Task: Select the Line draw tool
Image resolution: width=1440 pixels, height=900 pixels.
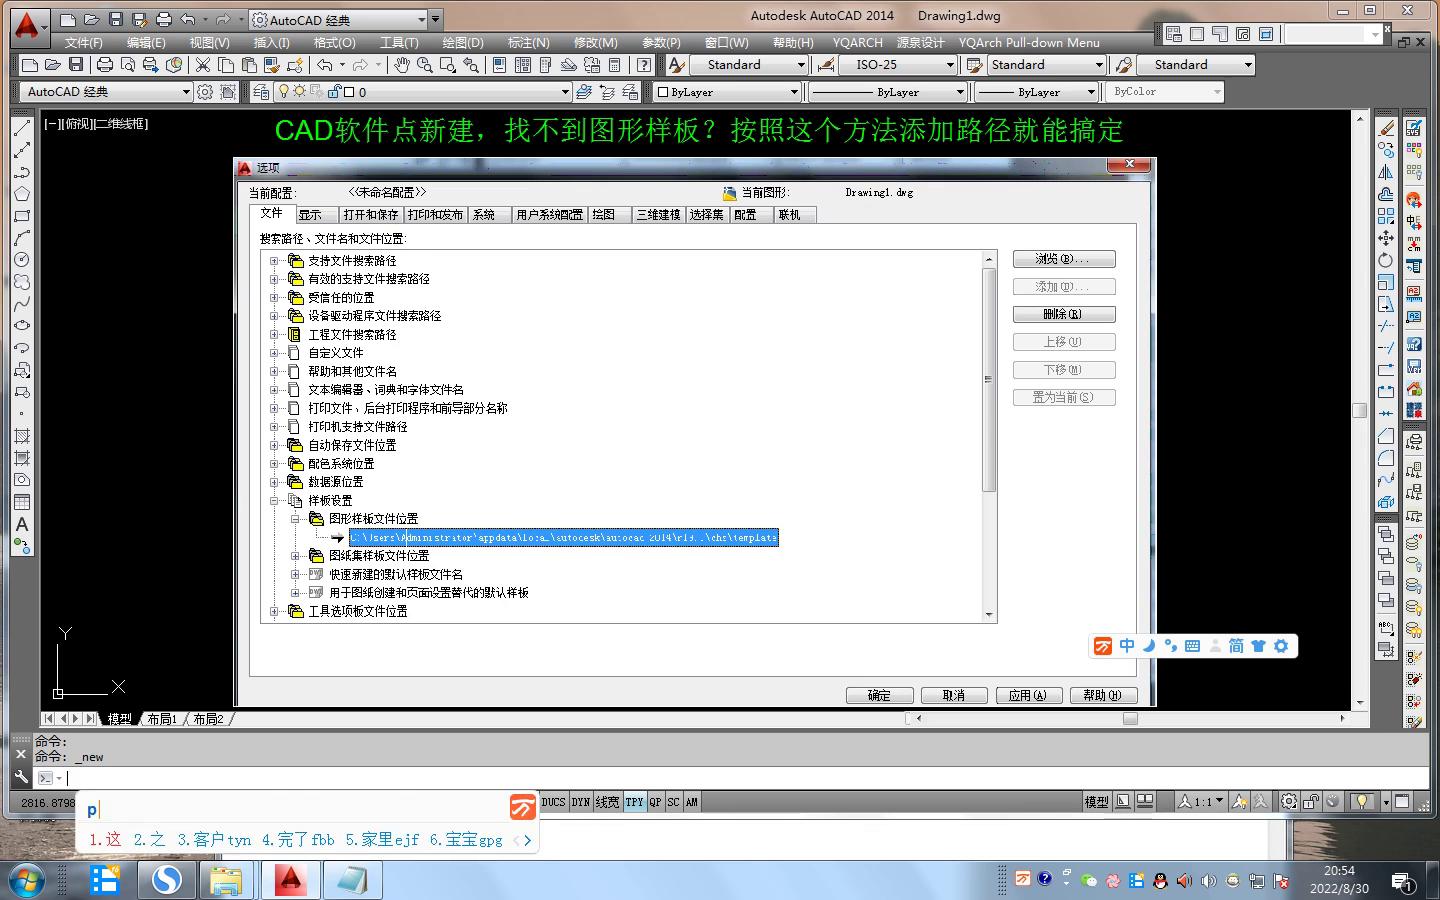Action: click(22, 128)
